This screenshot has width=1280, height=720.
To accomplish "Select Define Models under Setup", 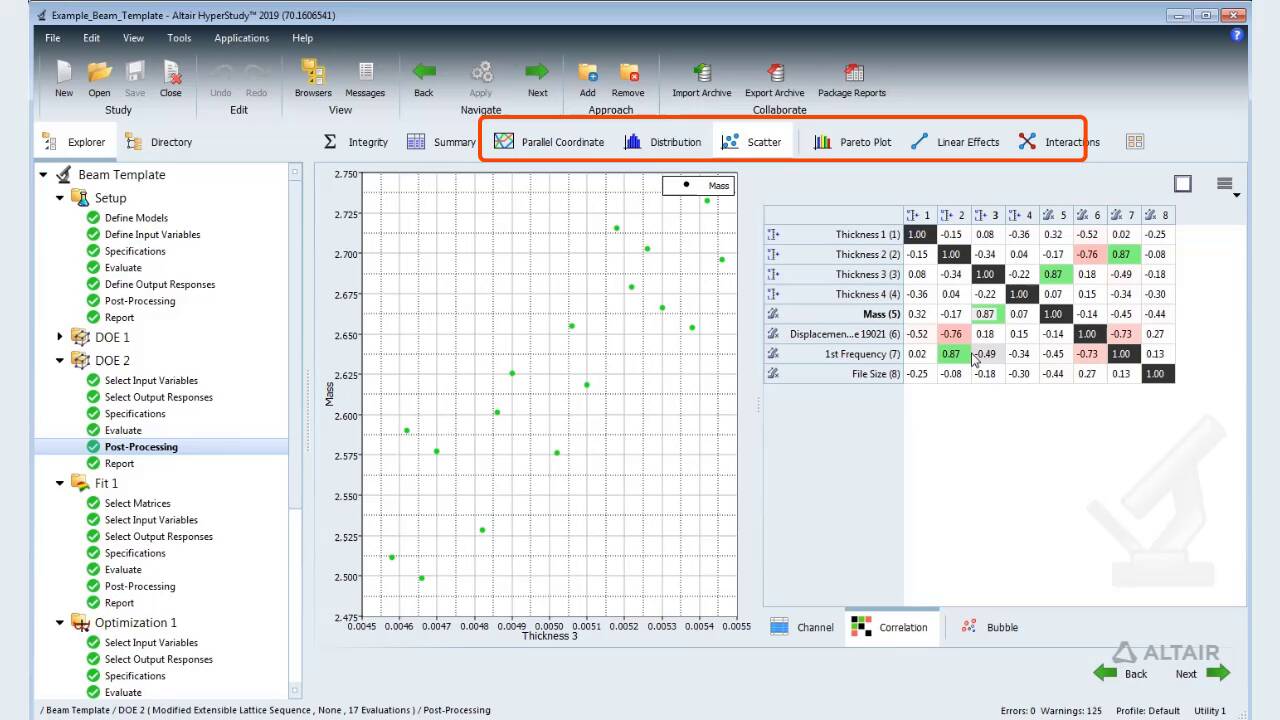I will tap(136, 218).
